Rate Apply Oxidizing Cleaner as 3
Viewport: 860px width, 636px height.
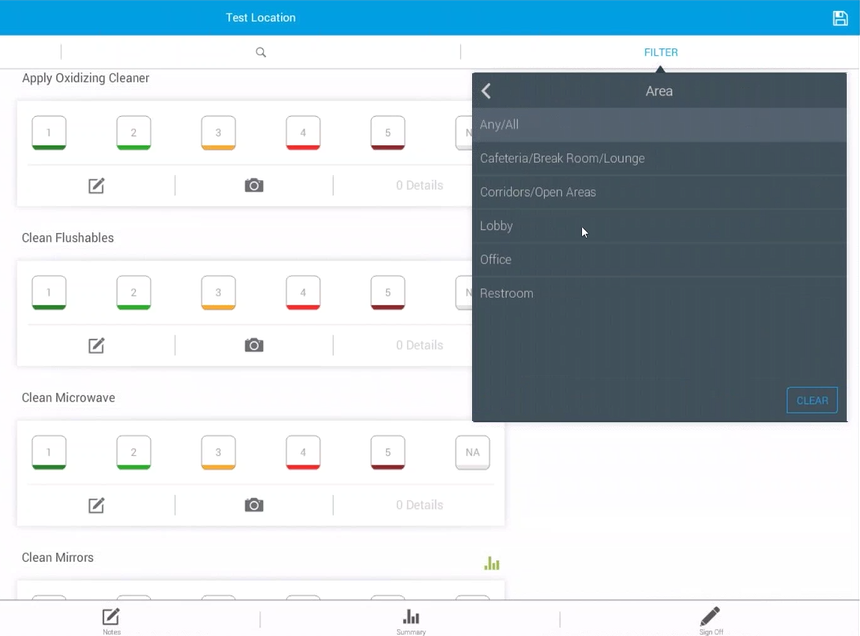pyautogui.click(x=218, y=133)
